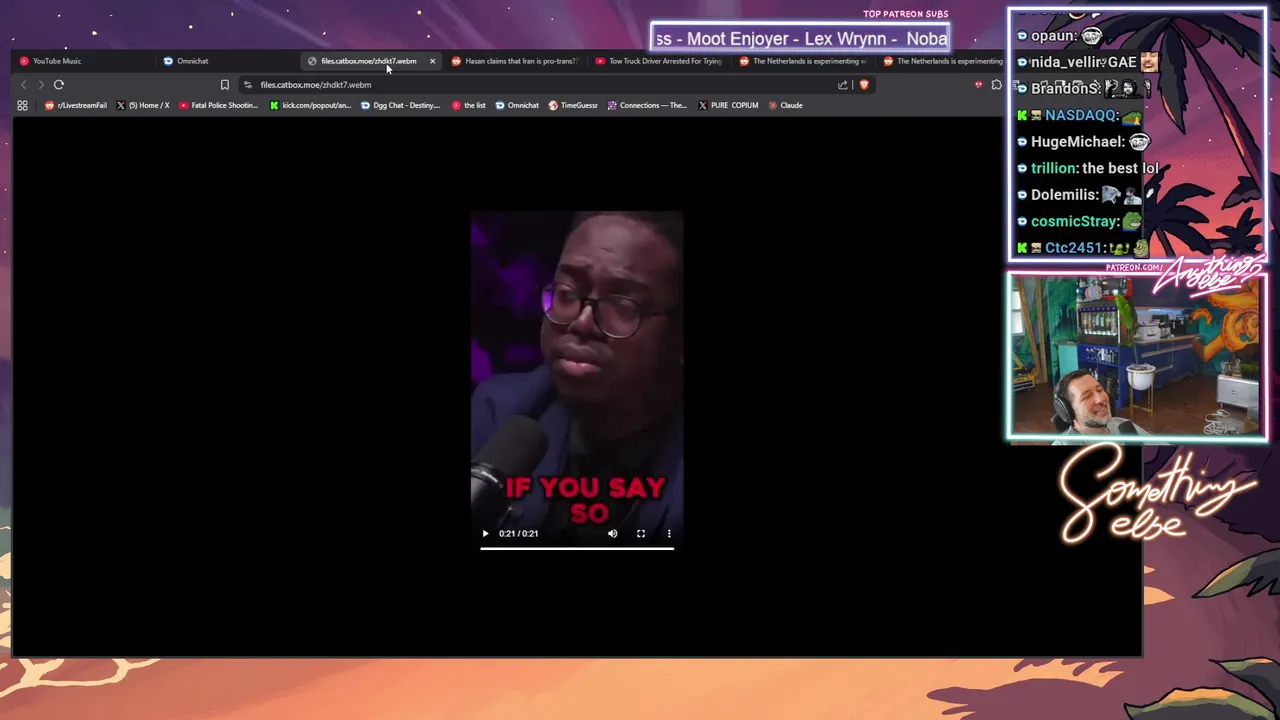
Task: Open 'the list' bookmark
Action: (x=468, y=105)
